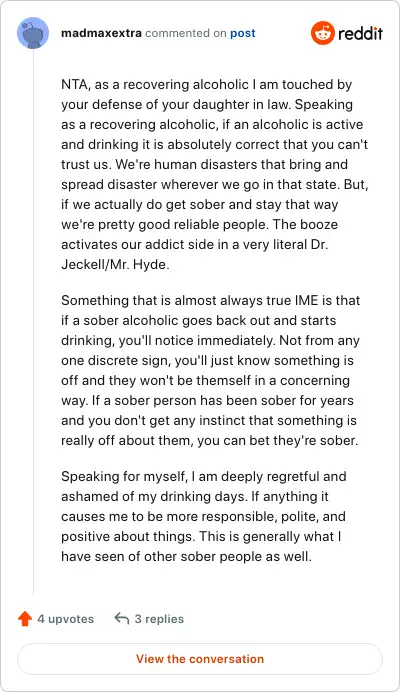This screenshot has height=692, width=400.
Task: Open madmaxextra's avatar image
Action: click(33, 33)
